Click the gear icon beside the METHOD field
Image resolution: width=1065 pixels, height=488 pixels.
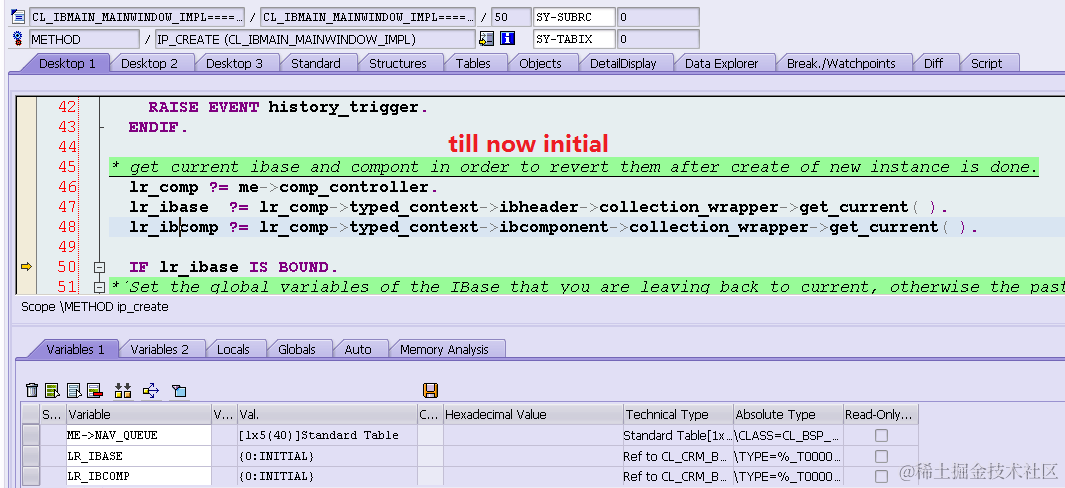click(18, 39)
